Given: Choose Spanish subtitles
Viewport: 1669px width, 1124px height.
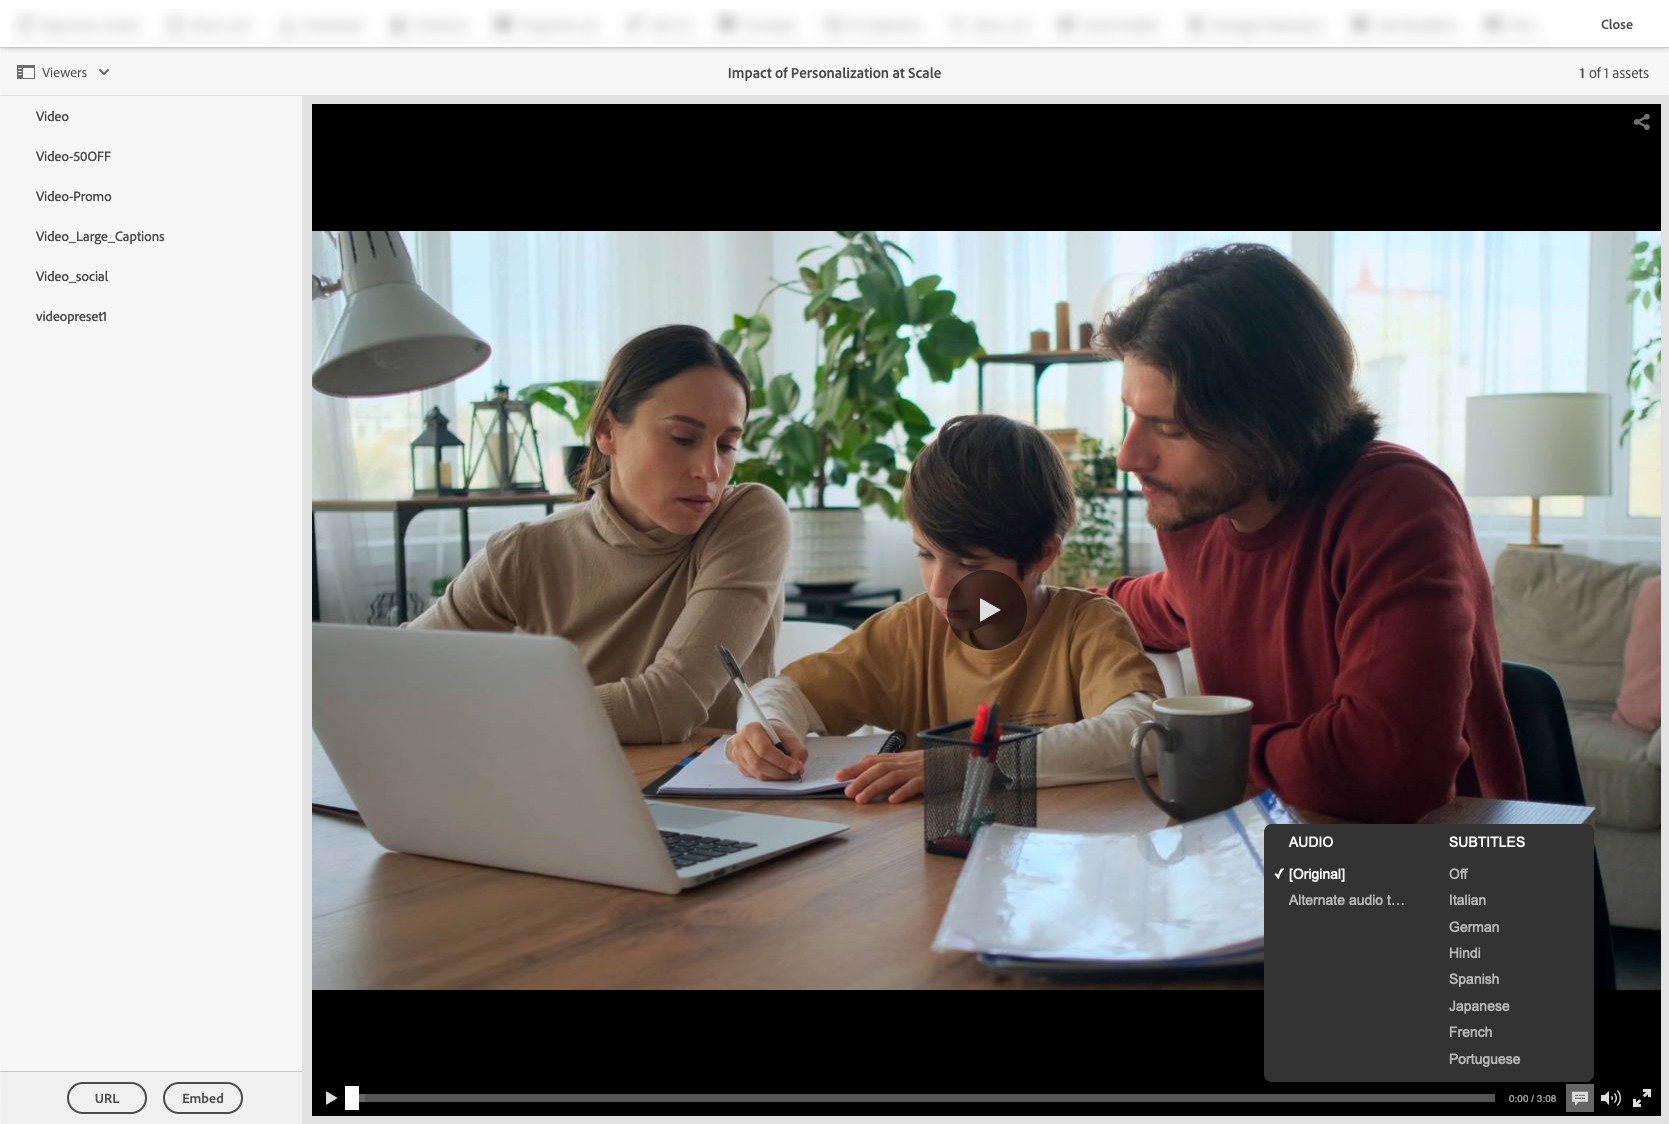Looking at the screenshot, I should (1474, 979).
